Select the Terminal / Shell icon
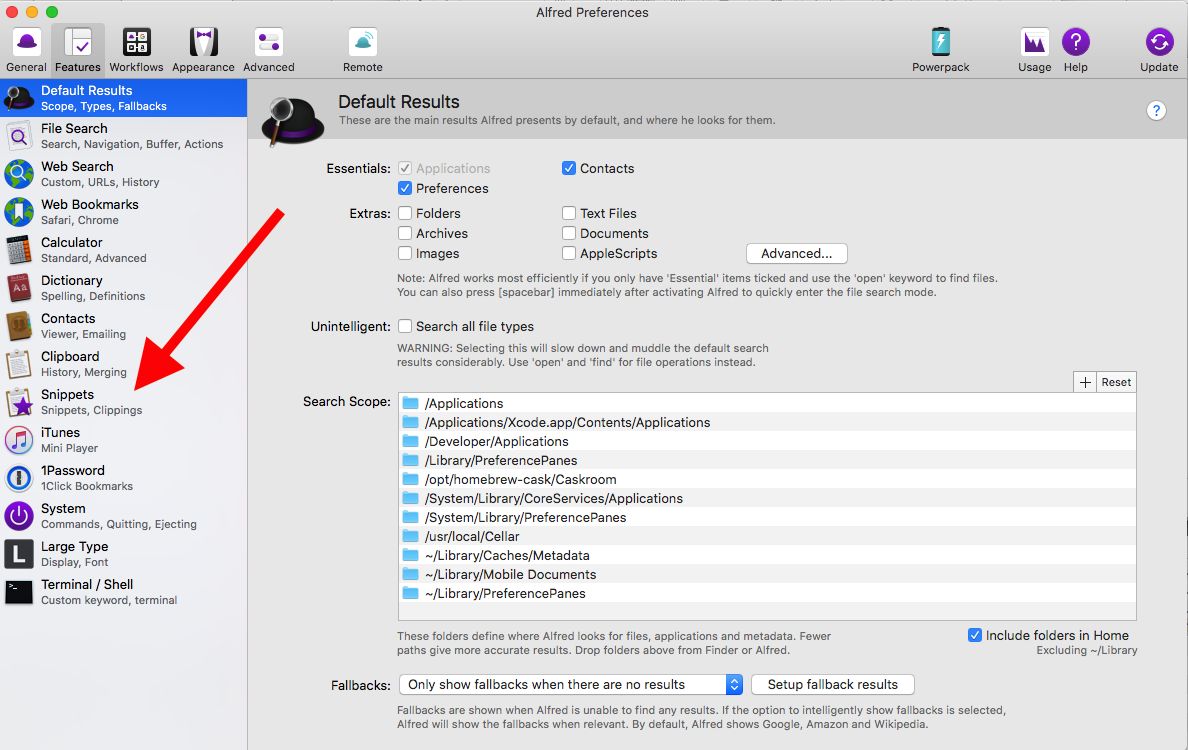 (x=19, y=592)
